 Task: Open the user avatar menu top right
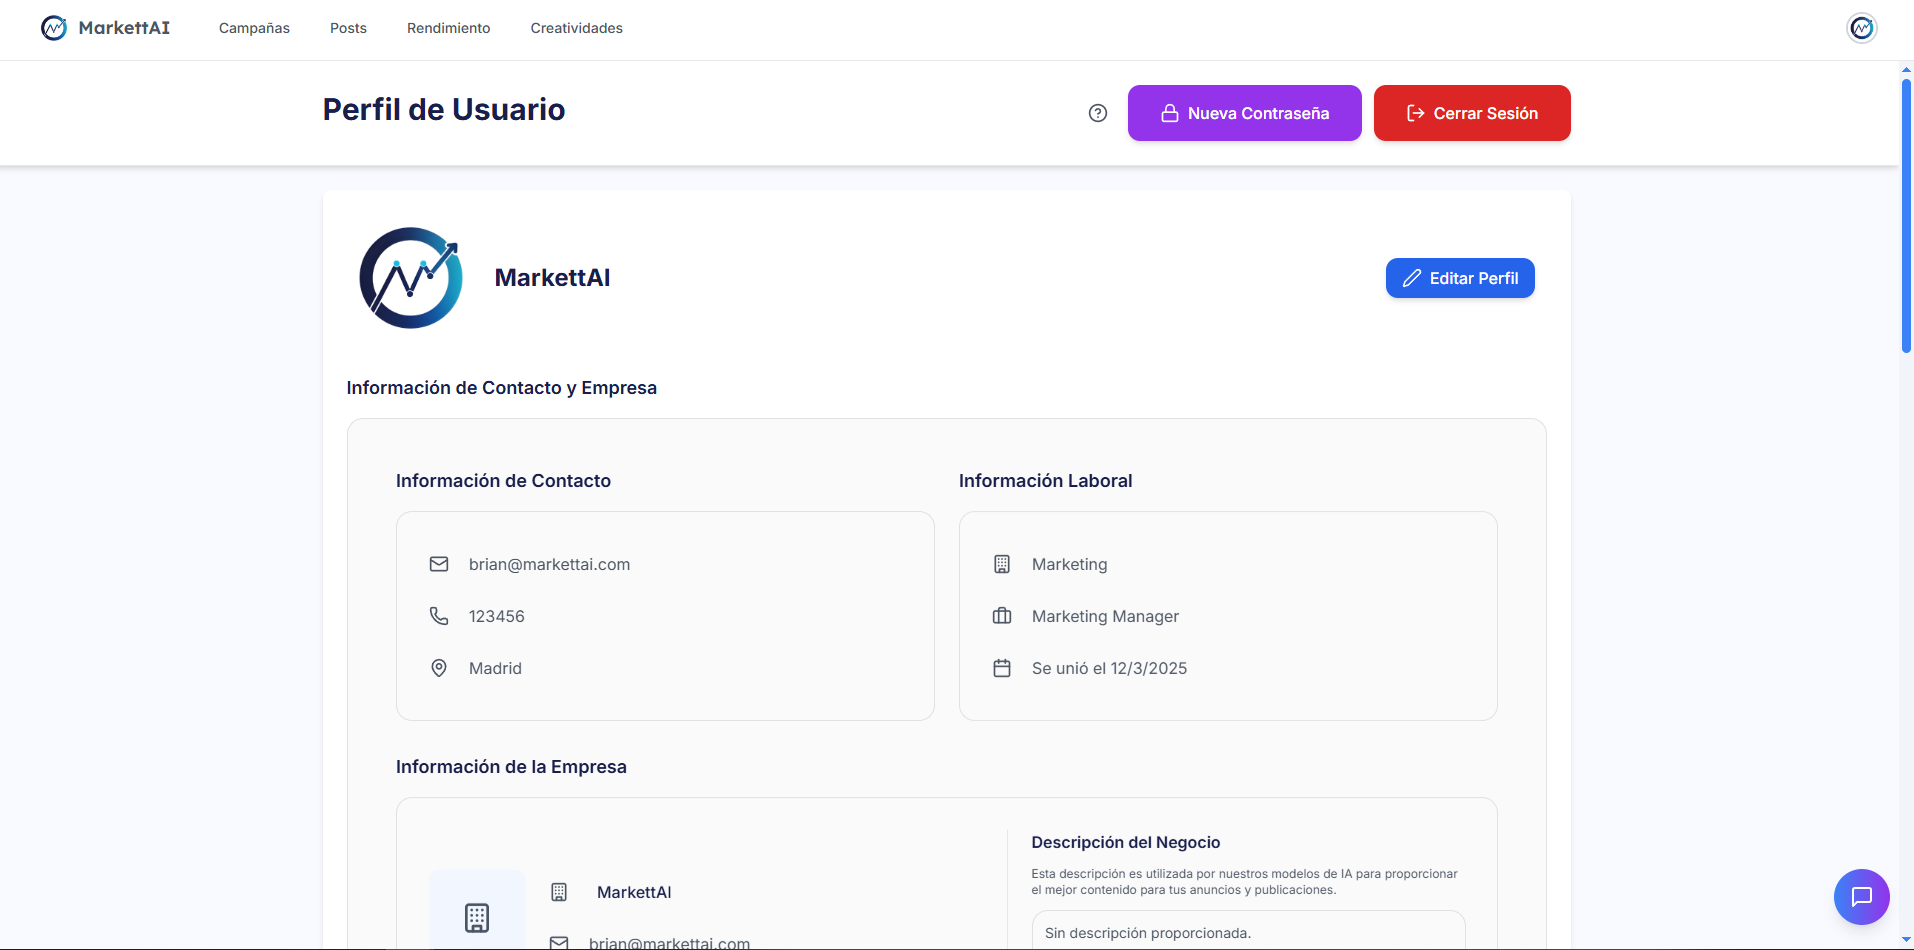(x=1861, y=28)
